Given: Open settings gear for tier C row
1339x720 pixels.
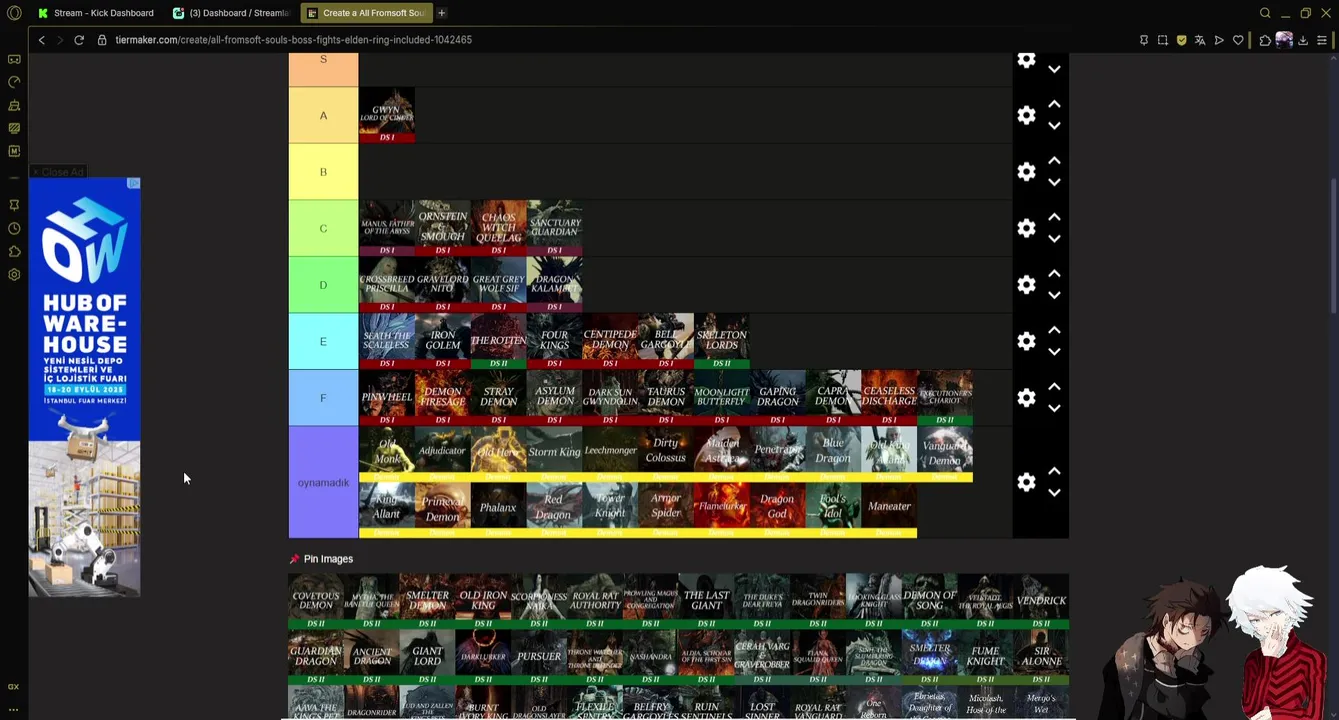Looking at the screenshot, I should pos(1026,228).
